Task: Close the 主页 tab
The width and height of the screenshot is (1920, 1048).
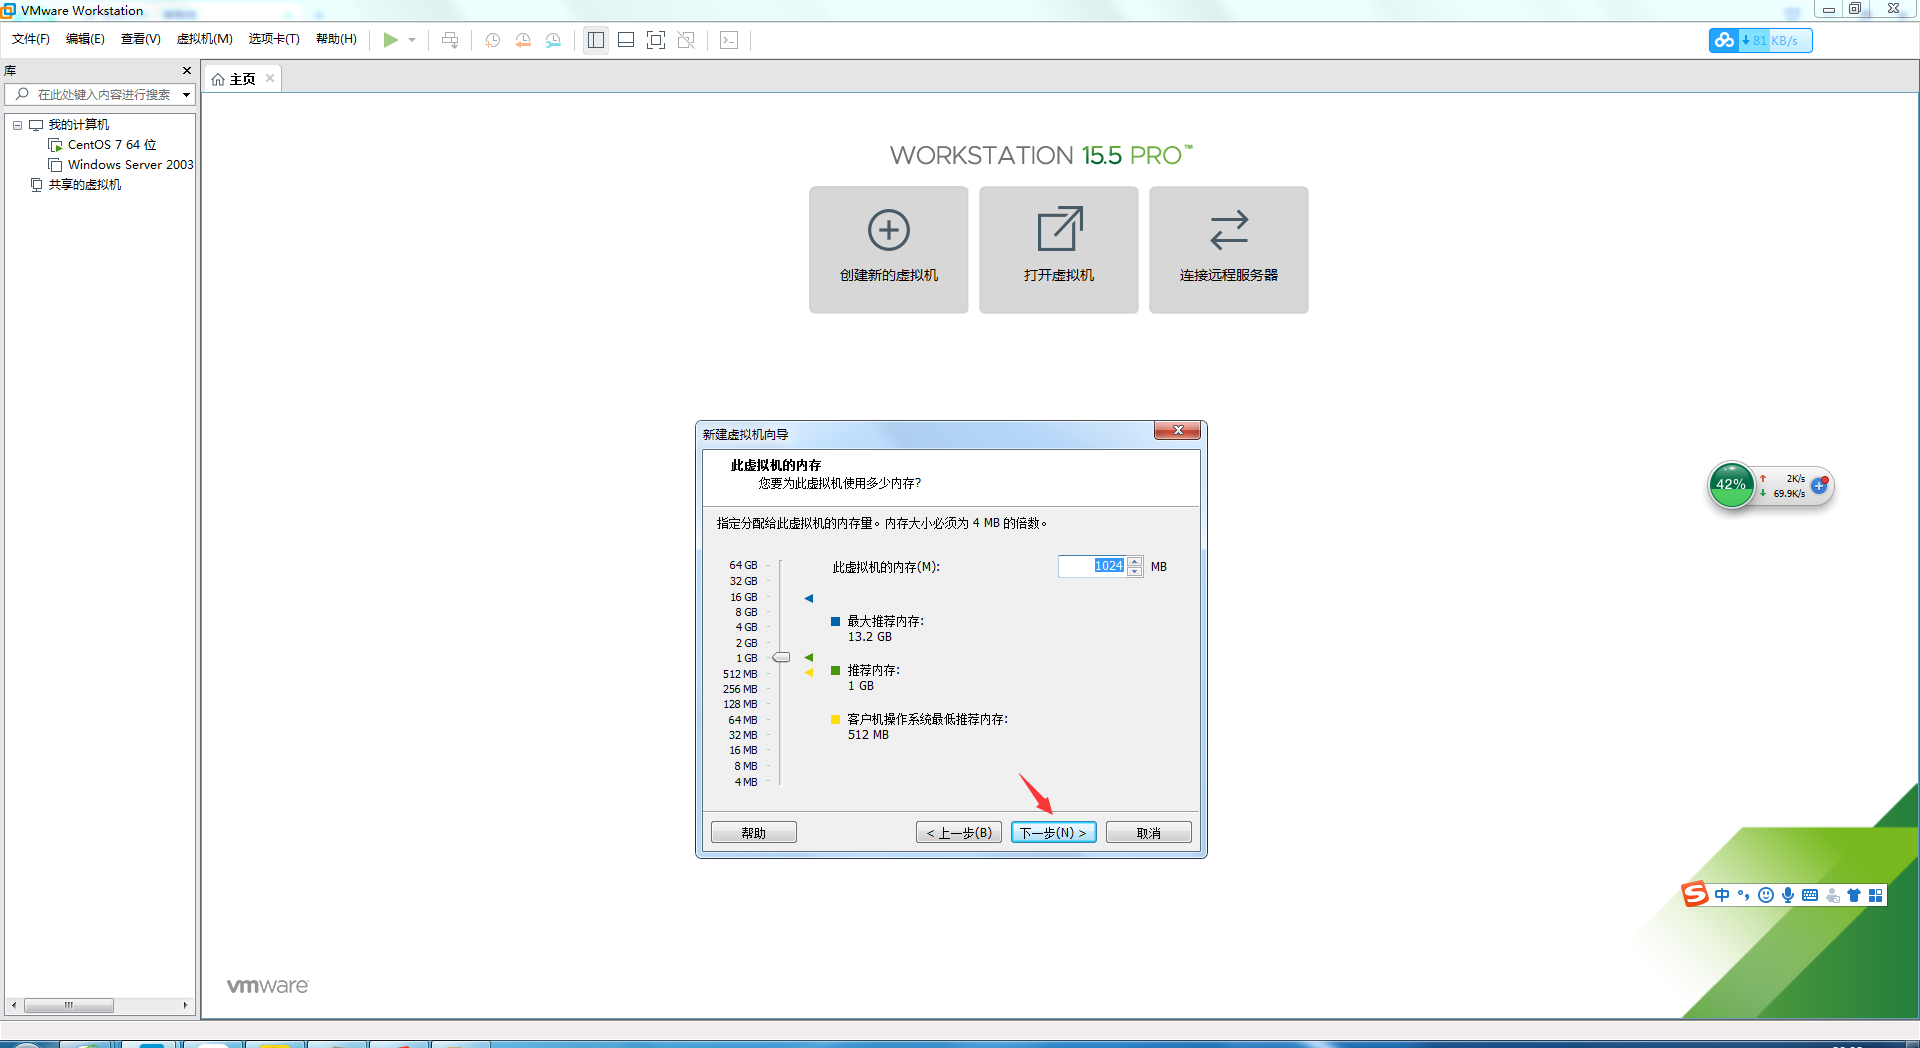Action: coord(270,78)
